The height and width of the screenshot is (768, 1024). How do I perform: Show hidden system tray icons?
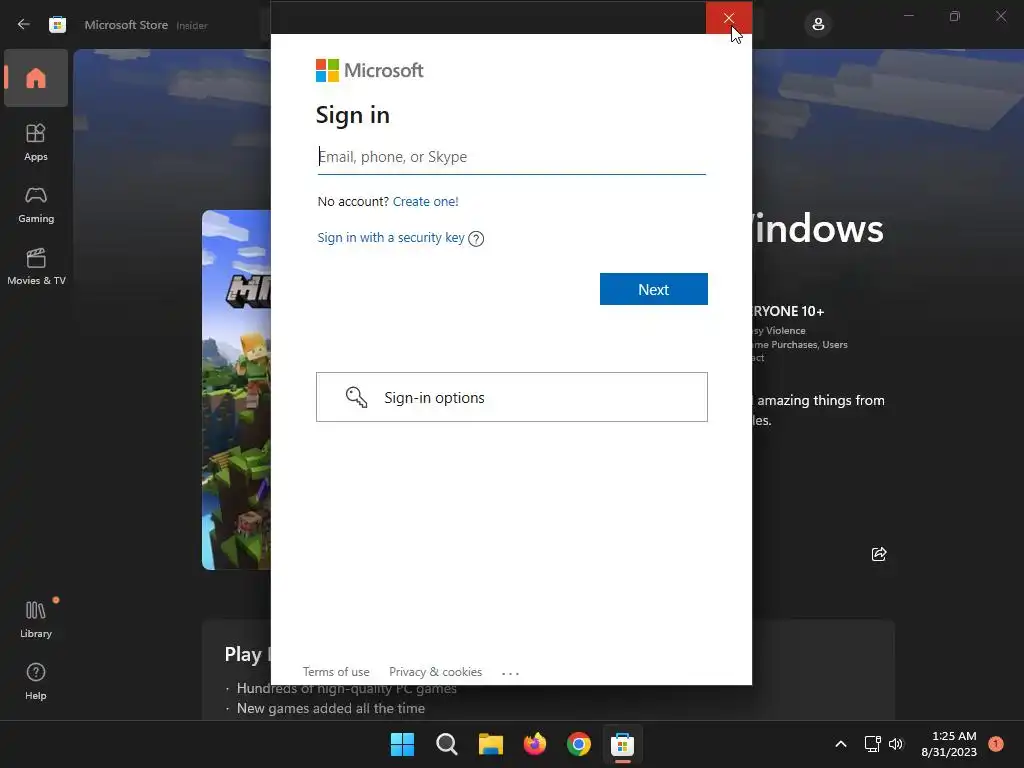[x=841, y=744]
